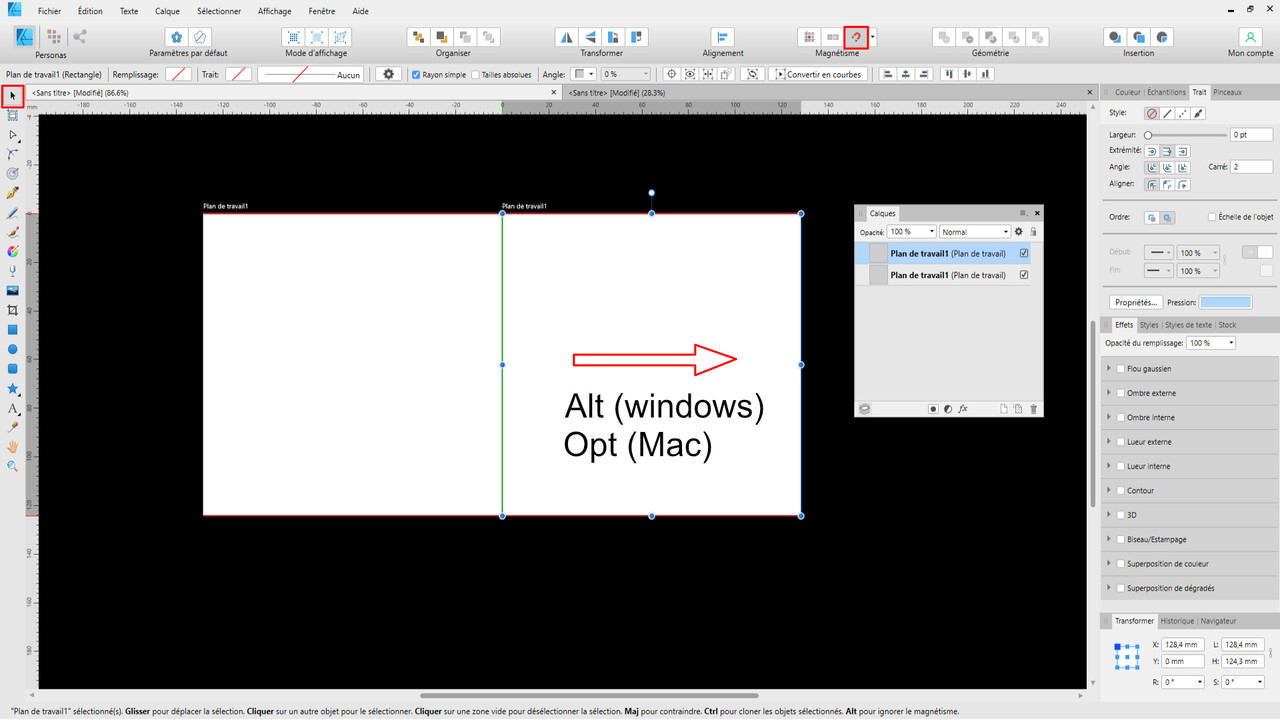Open the Styles de texte tab
This screenshot has height=720, width=1280.
coord(1188,325)
